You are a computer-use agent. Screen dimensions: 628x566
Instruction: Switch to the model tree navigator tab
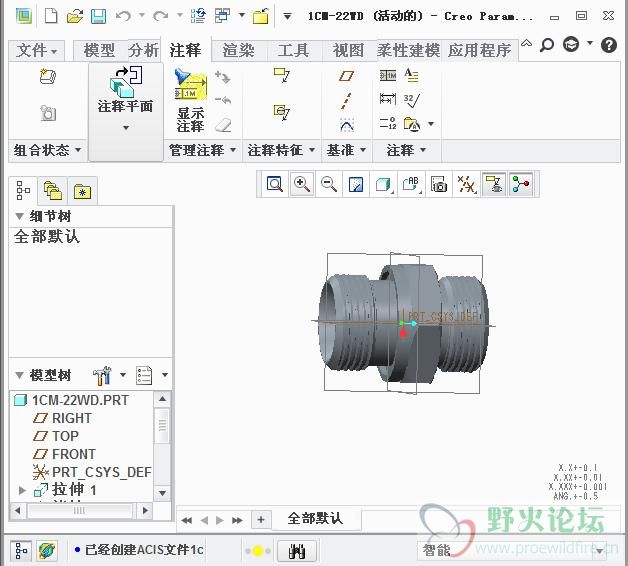[x=23, y=190]
